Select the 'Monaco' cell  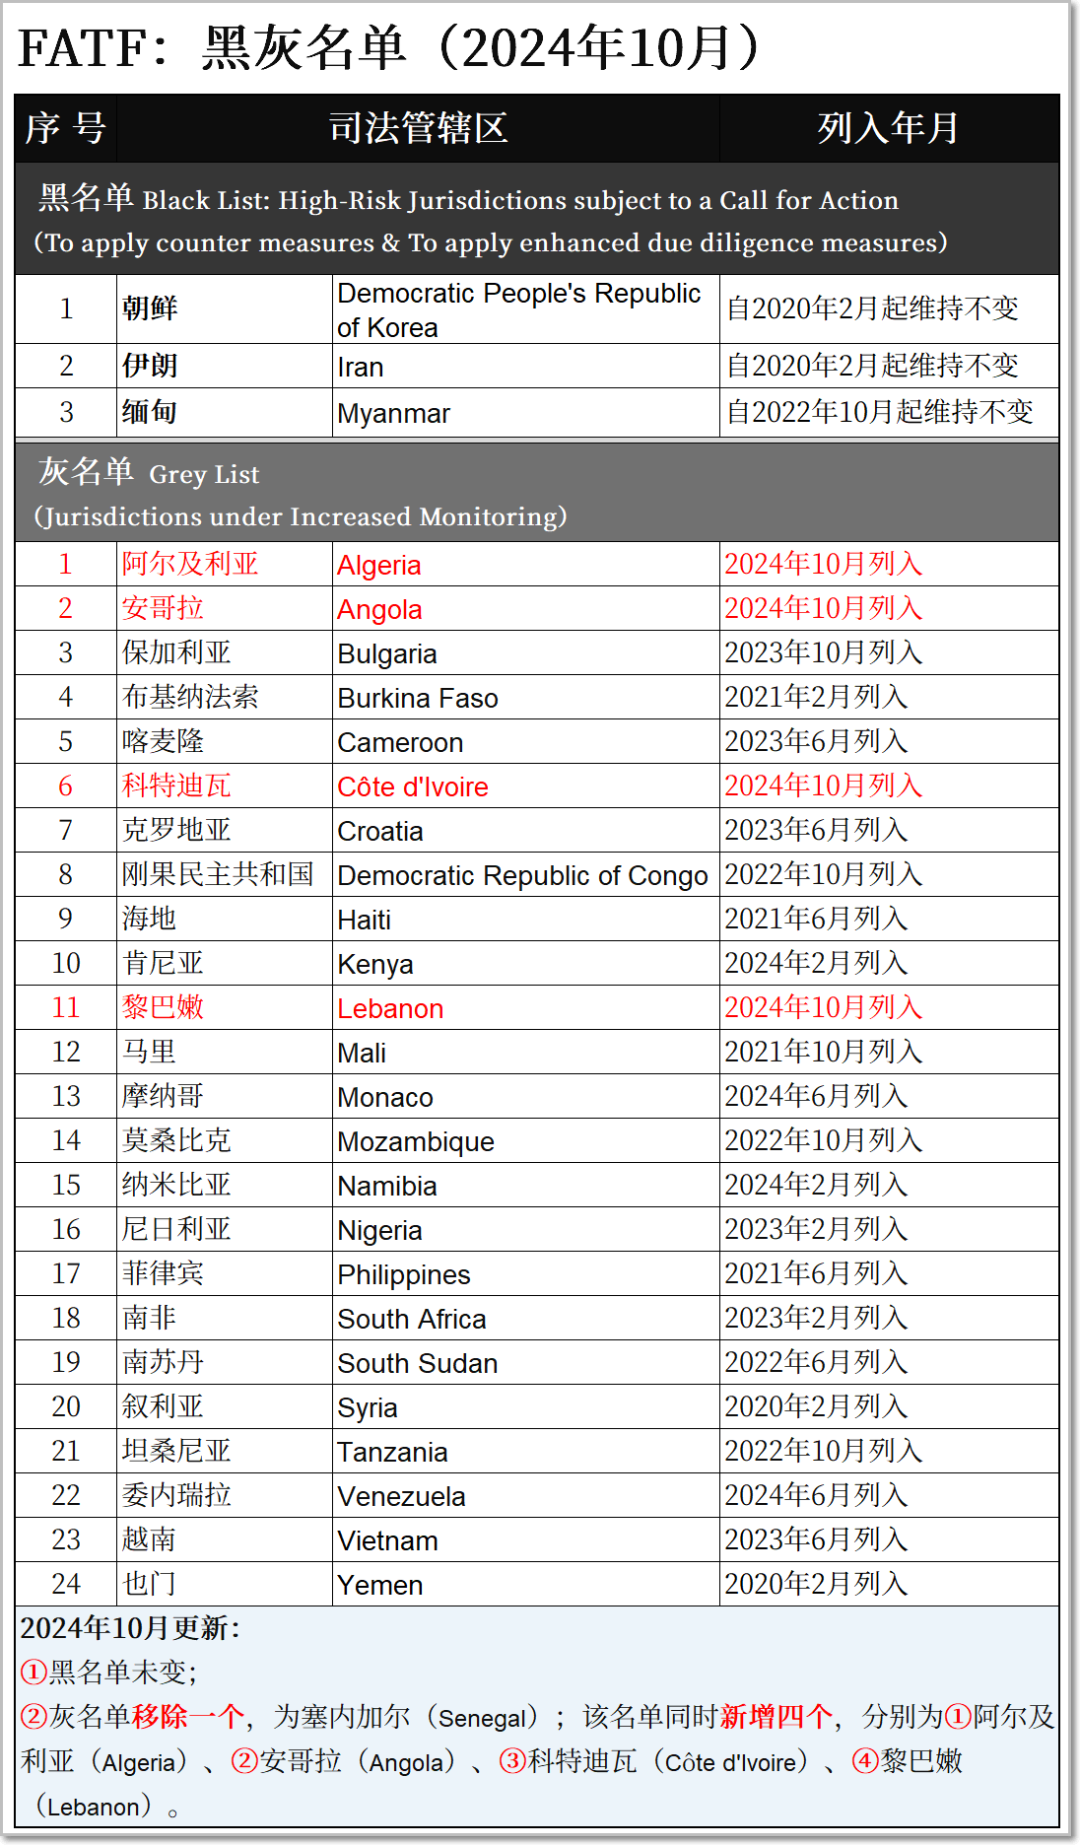526,1096
